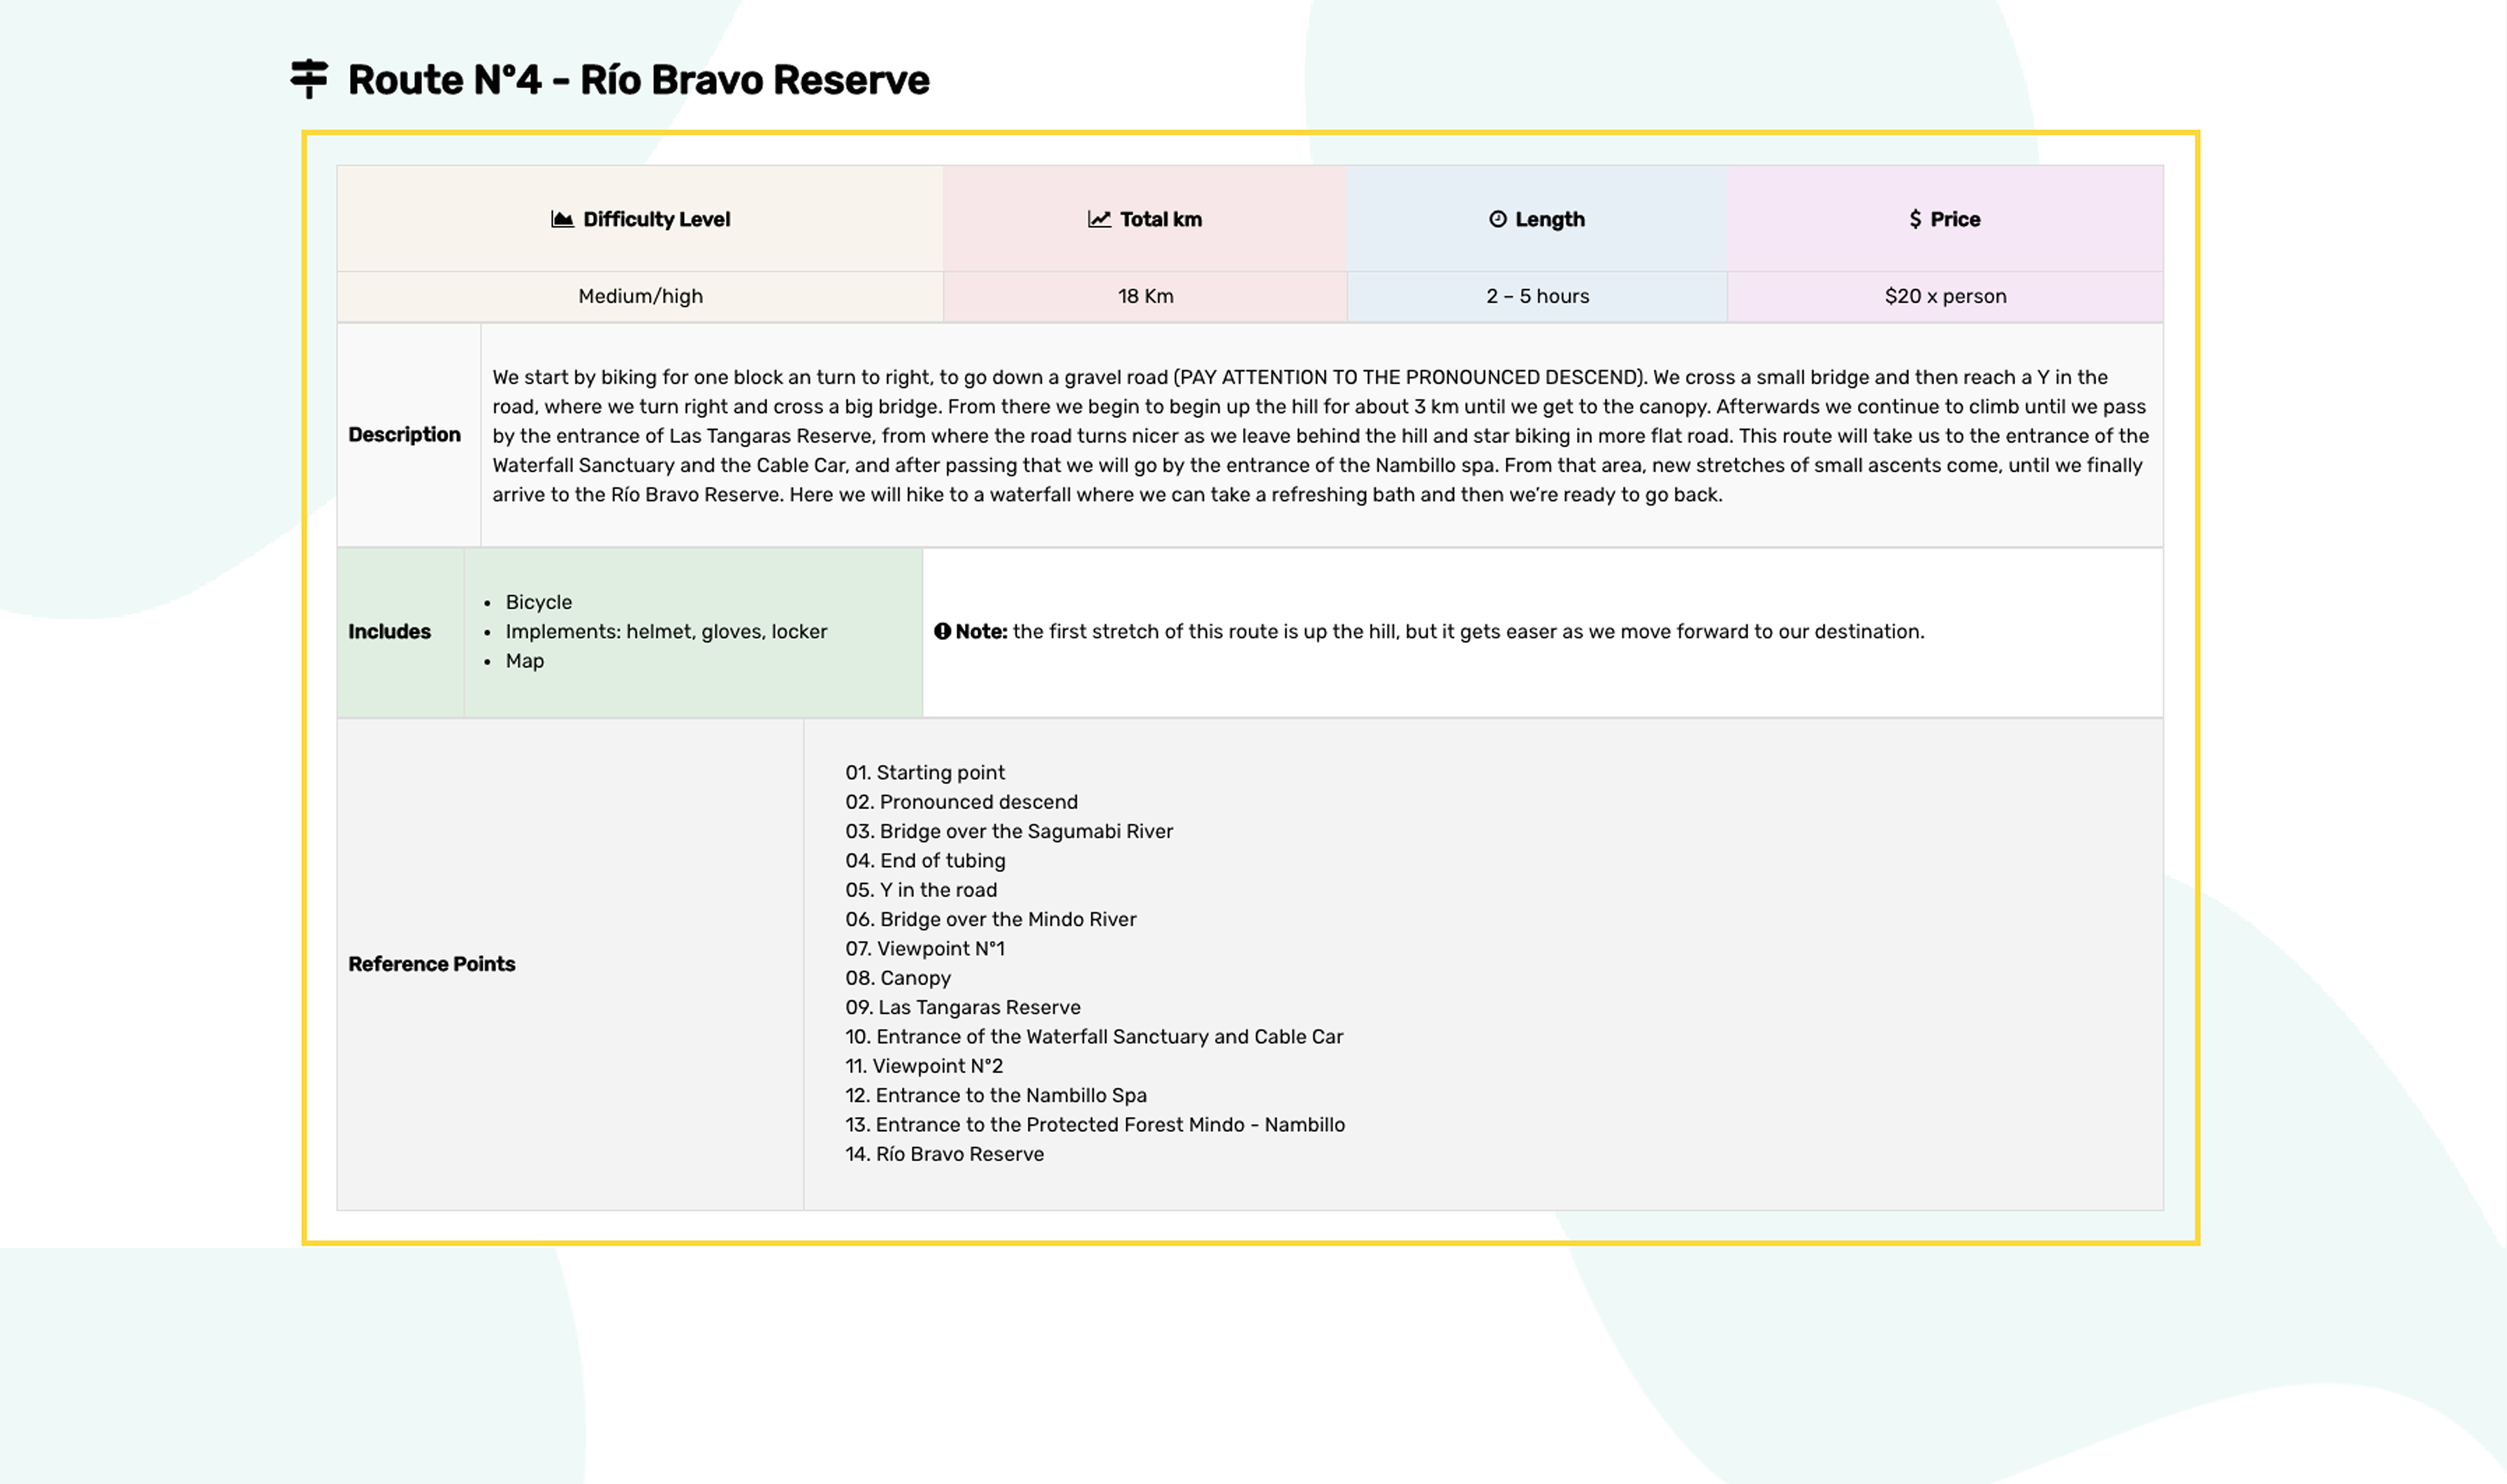Viewport: 2507px width, 1484px height.
Task: Click the 2 – 5 hours cell
Action: [1537, 296]
